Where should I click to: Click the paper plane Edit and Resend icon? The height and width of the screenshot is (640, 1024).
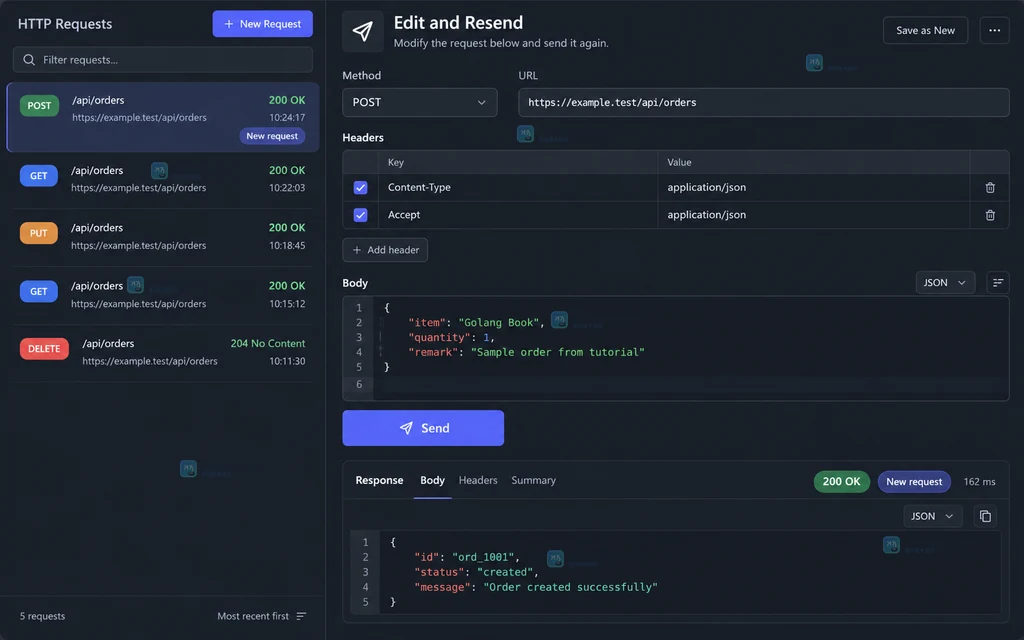(x=362, y=31)
